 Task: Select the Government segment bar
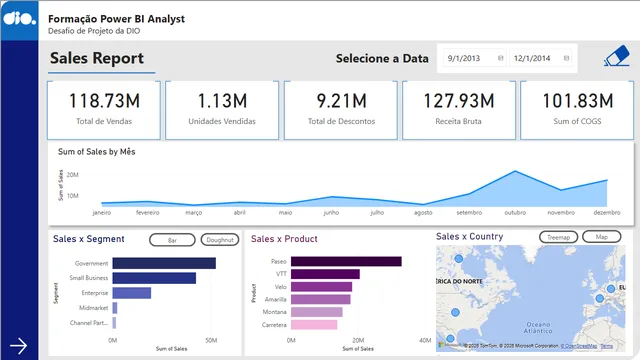tap(164, 263)
